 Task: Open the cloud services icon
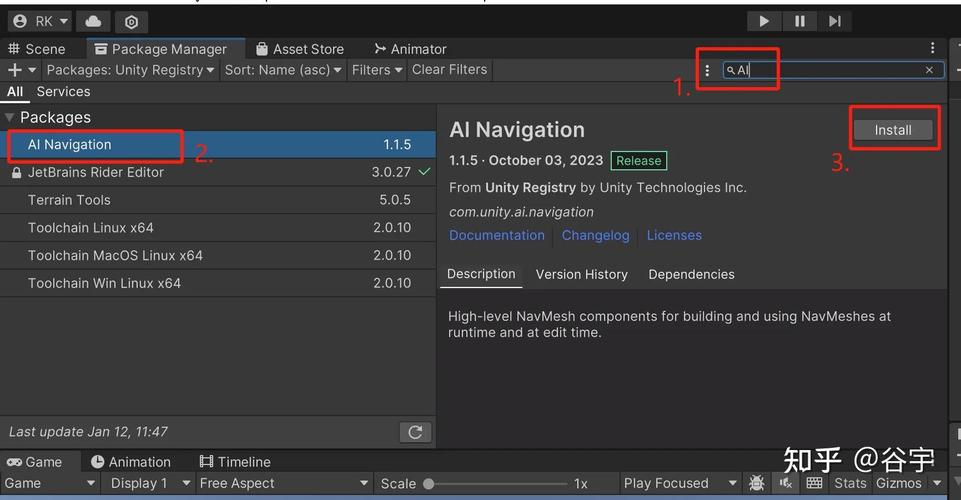tap(93, 21)
